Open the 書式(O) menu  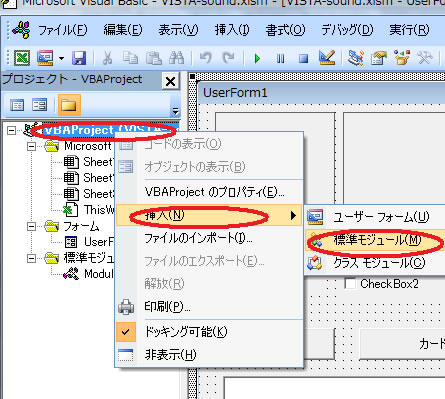point(285,30)
